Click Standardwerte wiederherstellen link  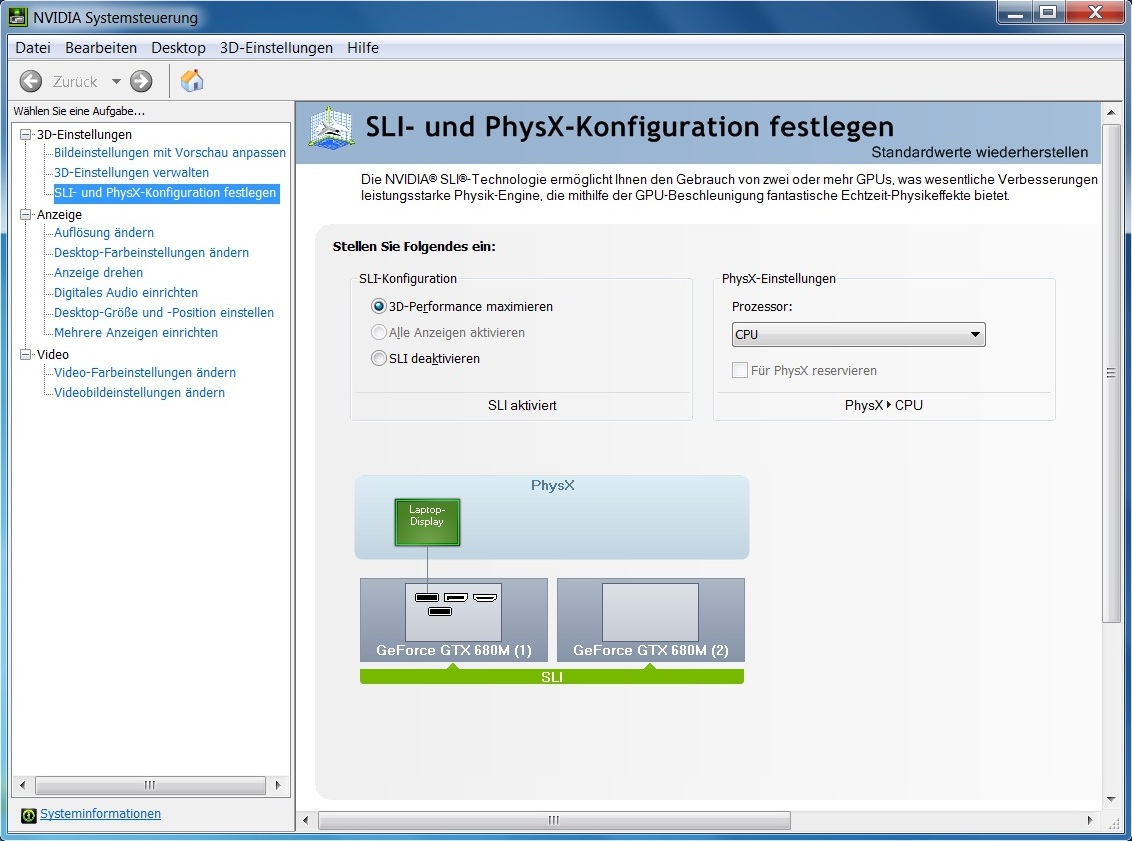980,152
